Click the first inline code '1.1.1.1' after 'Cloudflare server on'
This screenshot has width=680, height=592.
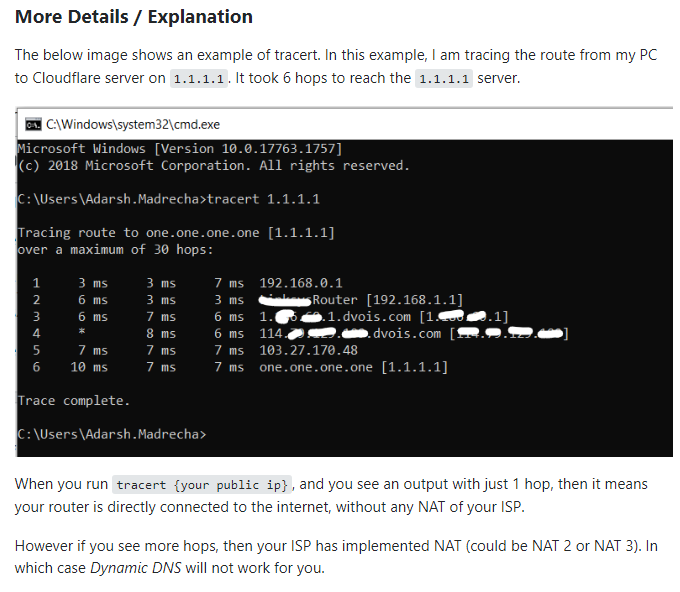(x=199, y=78)
